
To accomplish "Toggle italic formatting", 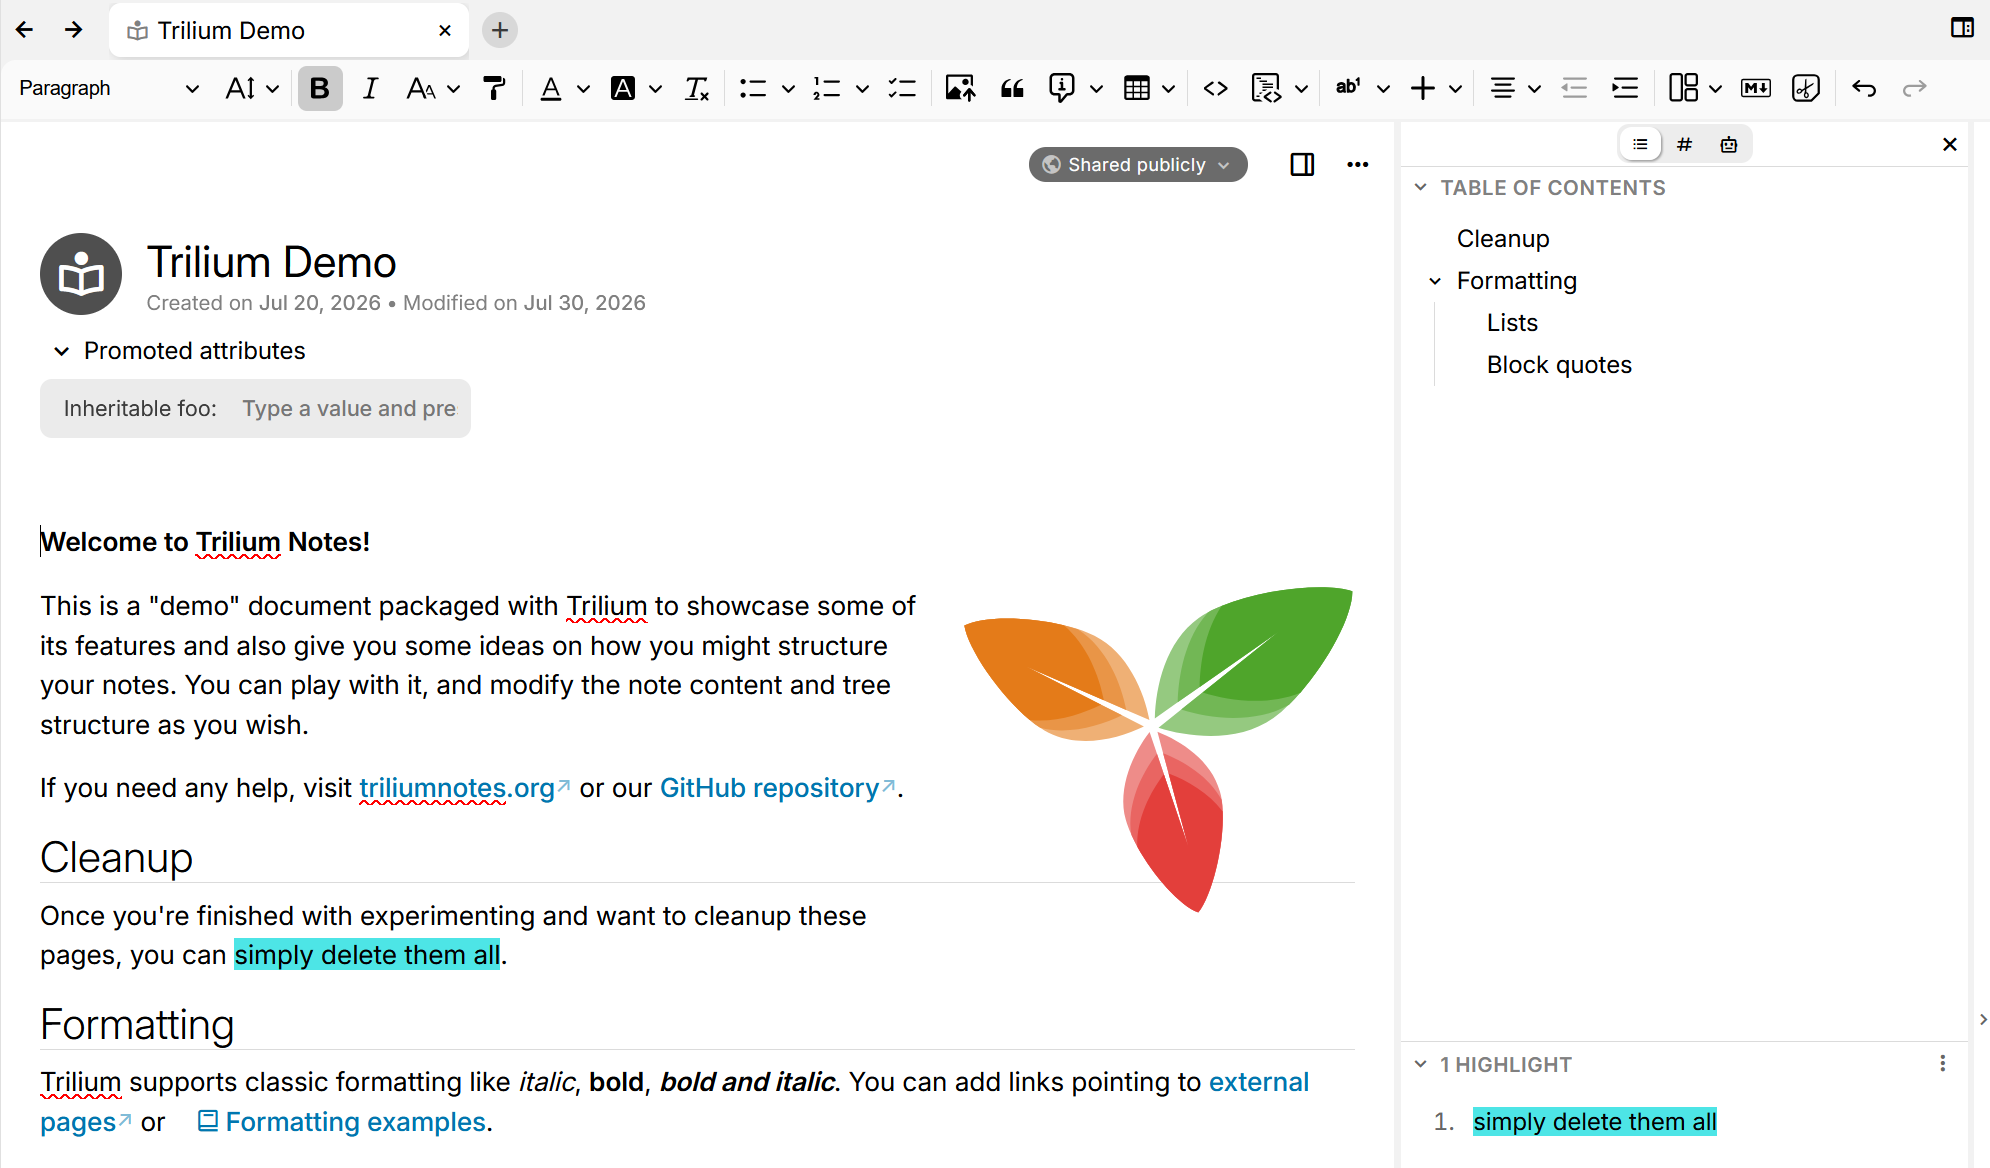I will click(x=370, y=88).
